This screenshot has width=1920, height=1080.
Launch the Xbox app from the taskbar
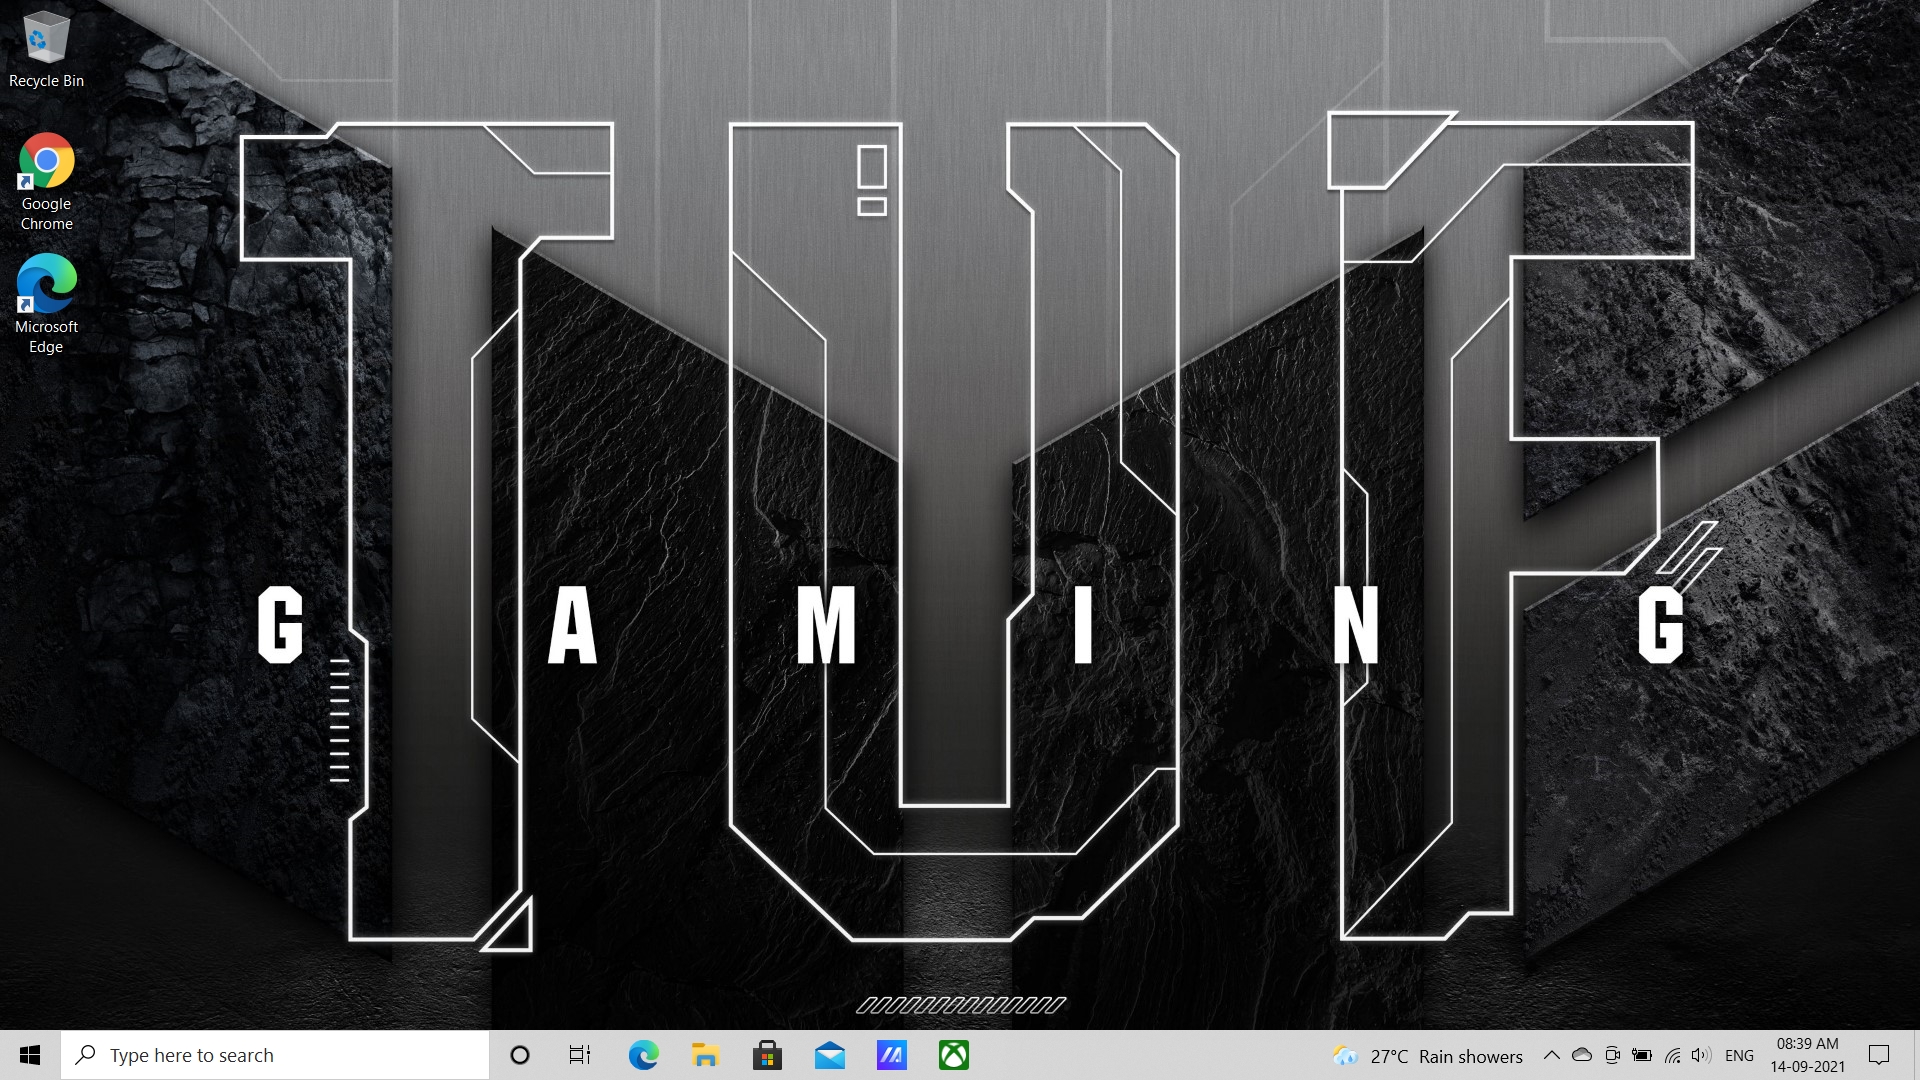pyautogui.click(x=953, y=1055)
